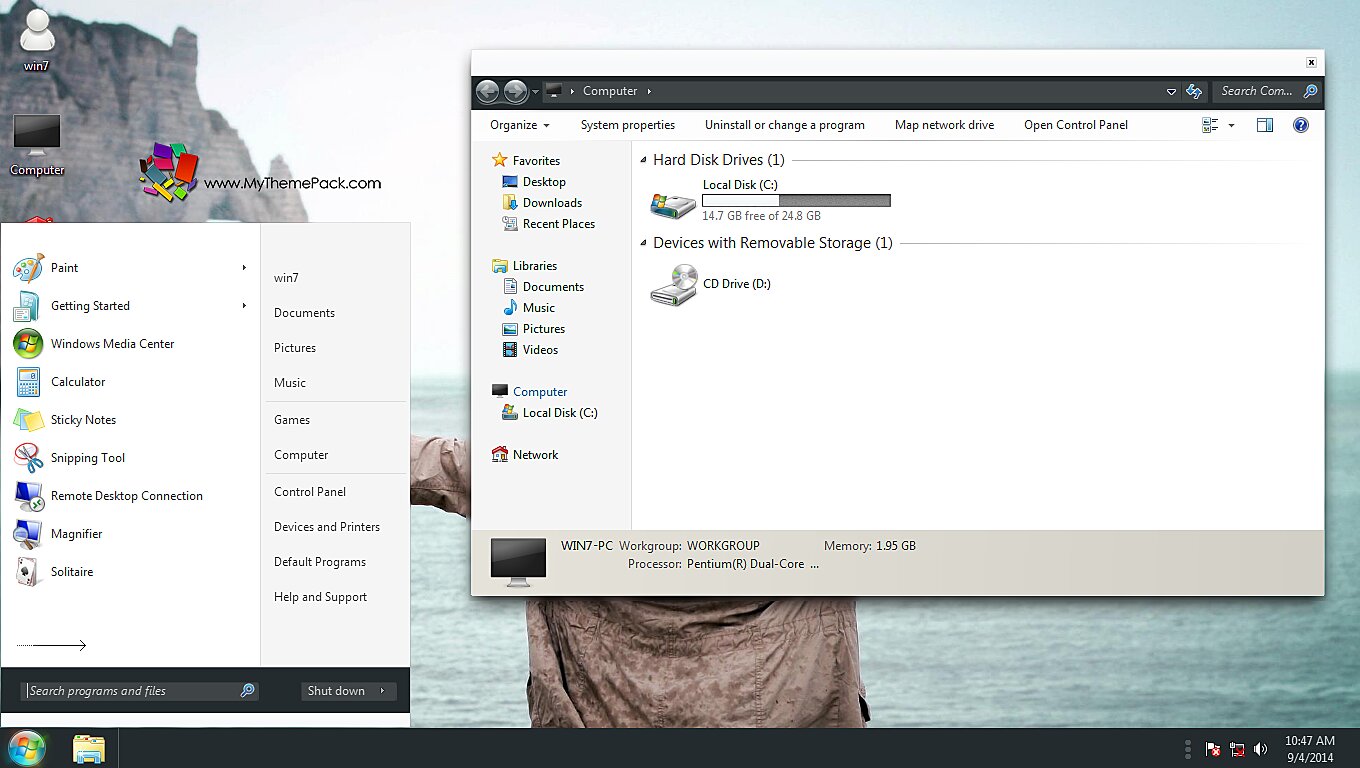
Task: Open the Action Center flag icon
Action: pyautogui.click(x=1213, y=749)
